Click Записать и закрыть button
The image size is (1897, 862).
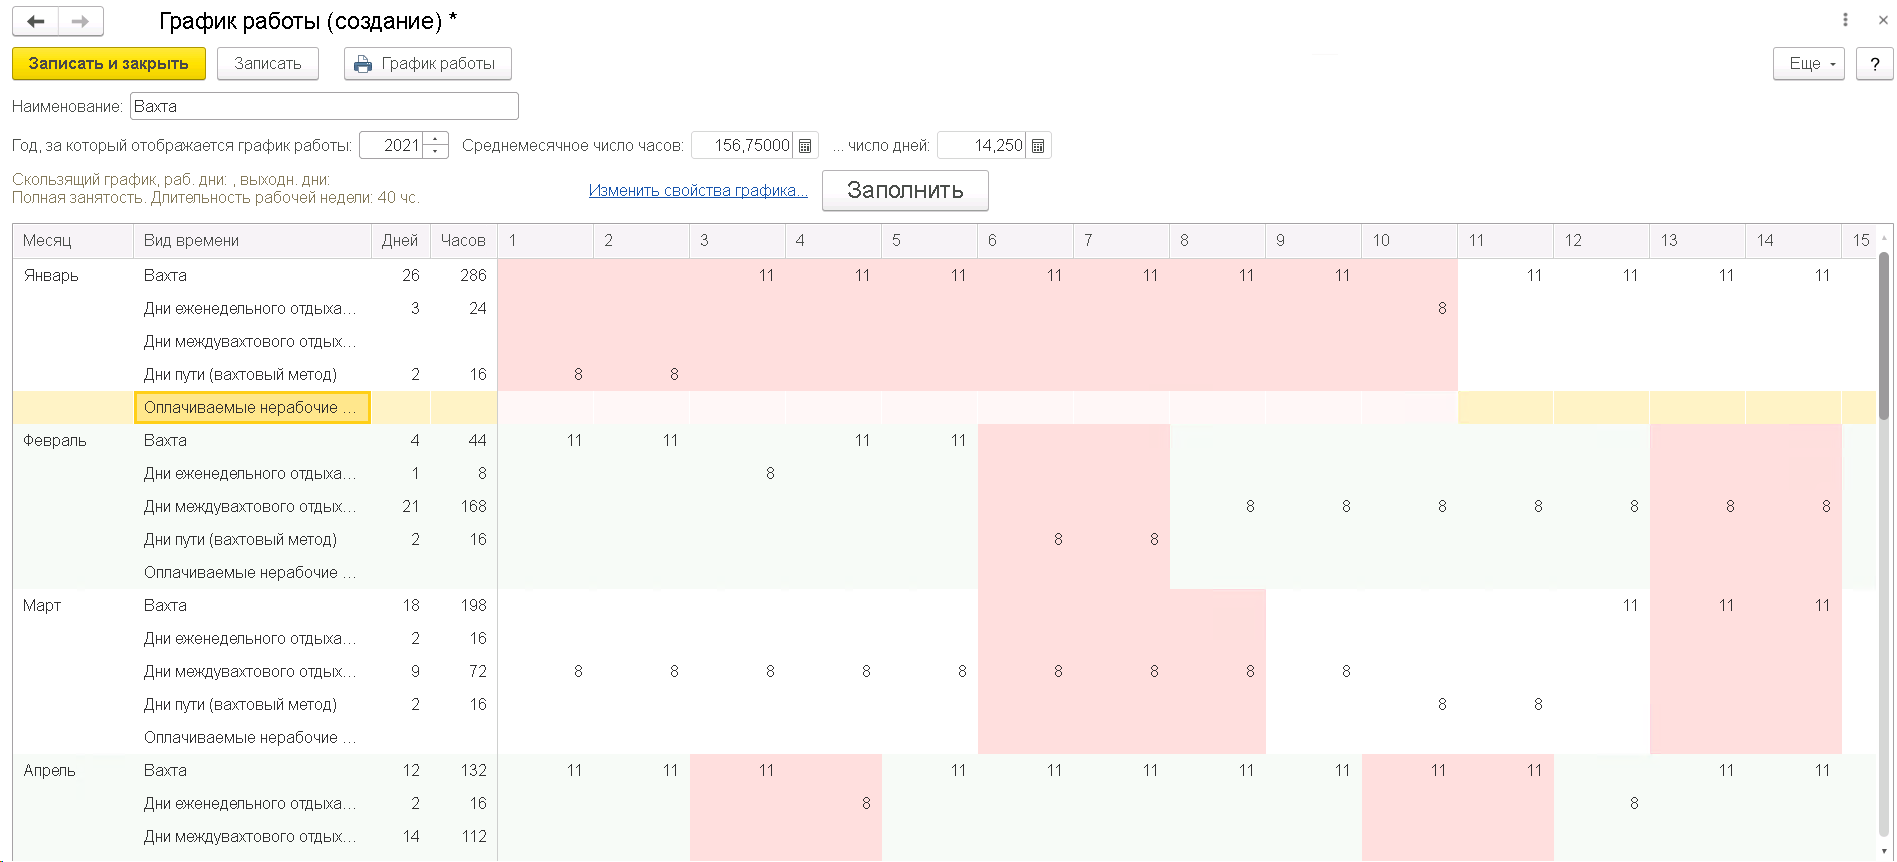108,64
